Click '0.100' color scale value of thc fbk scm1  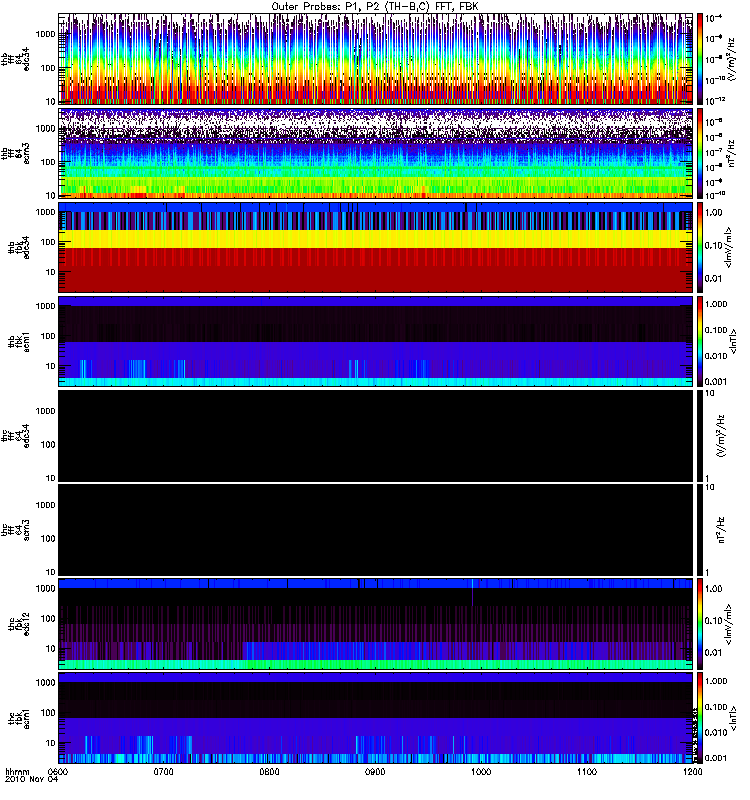click(716, 707)
